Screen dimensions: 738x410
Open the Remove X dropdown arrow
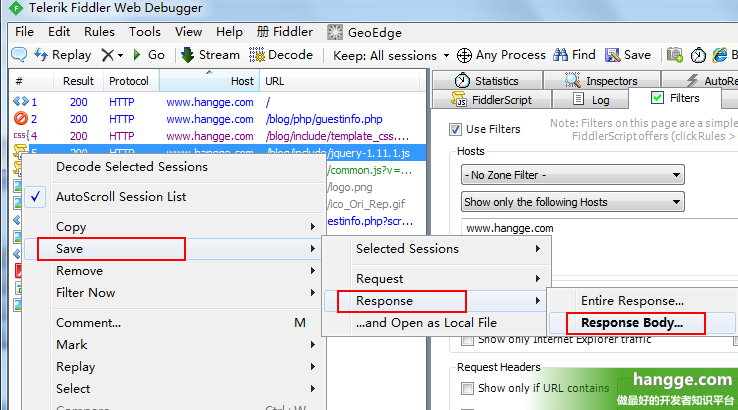click(x=120, y=56)
